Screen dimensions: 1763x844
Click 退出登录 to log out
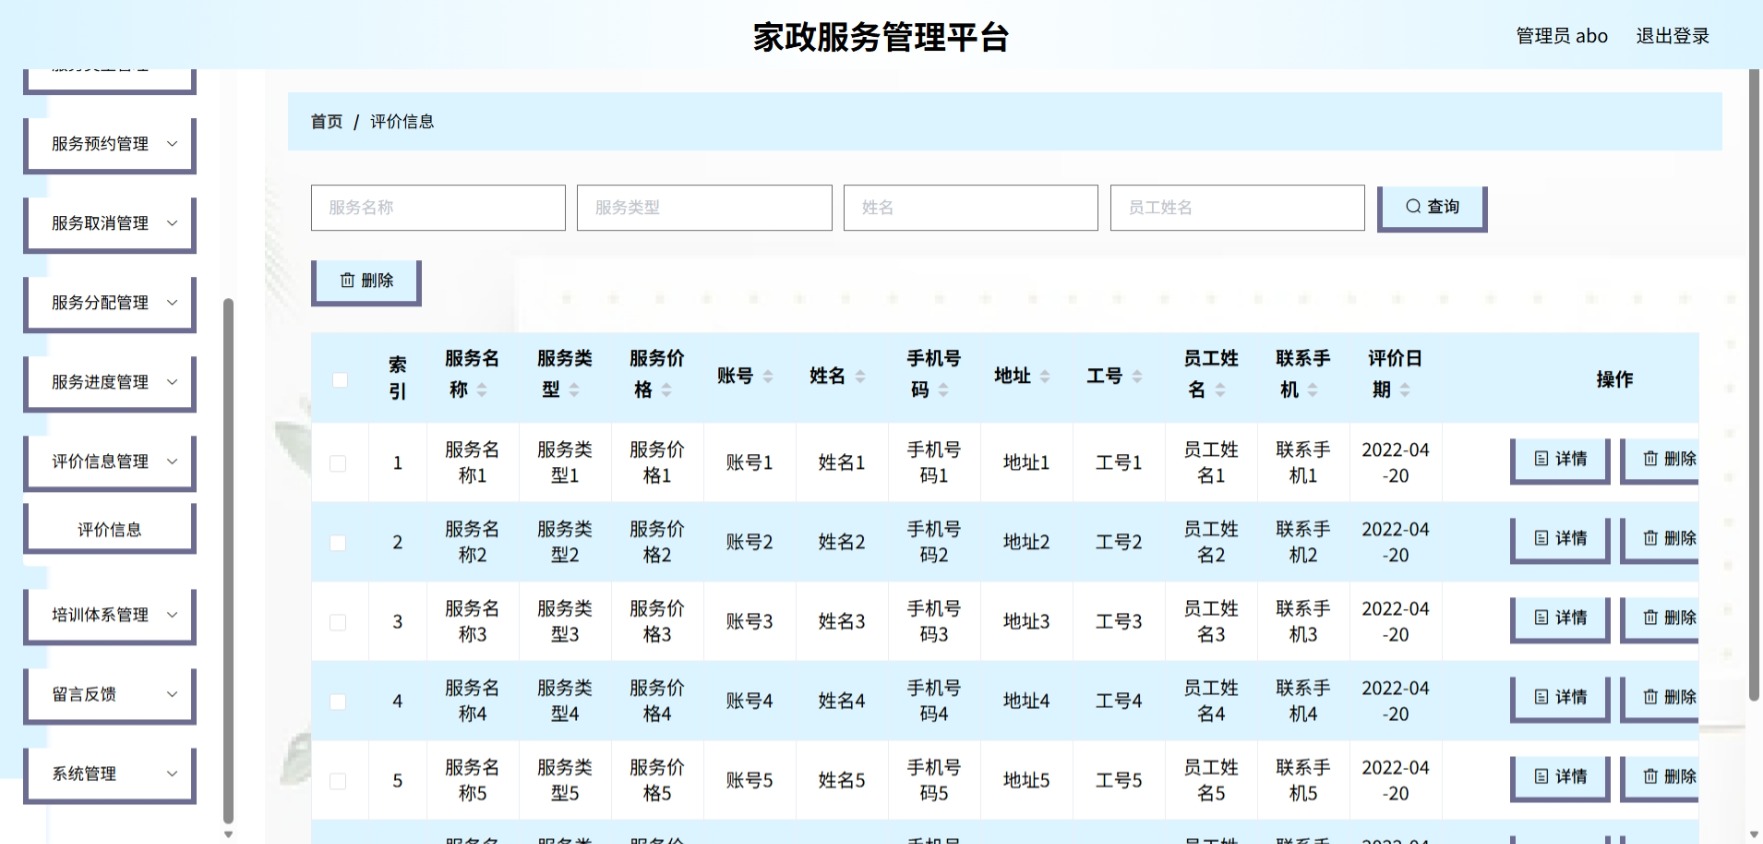point(1672,36)
